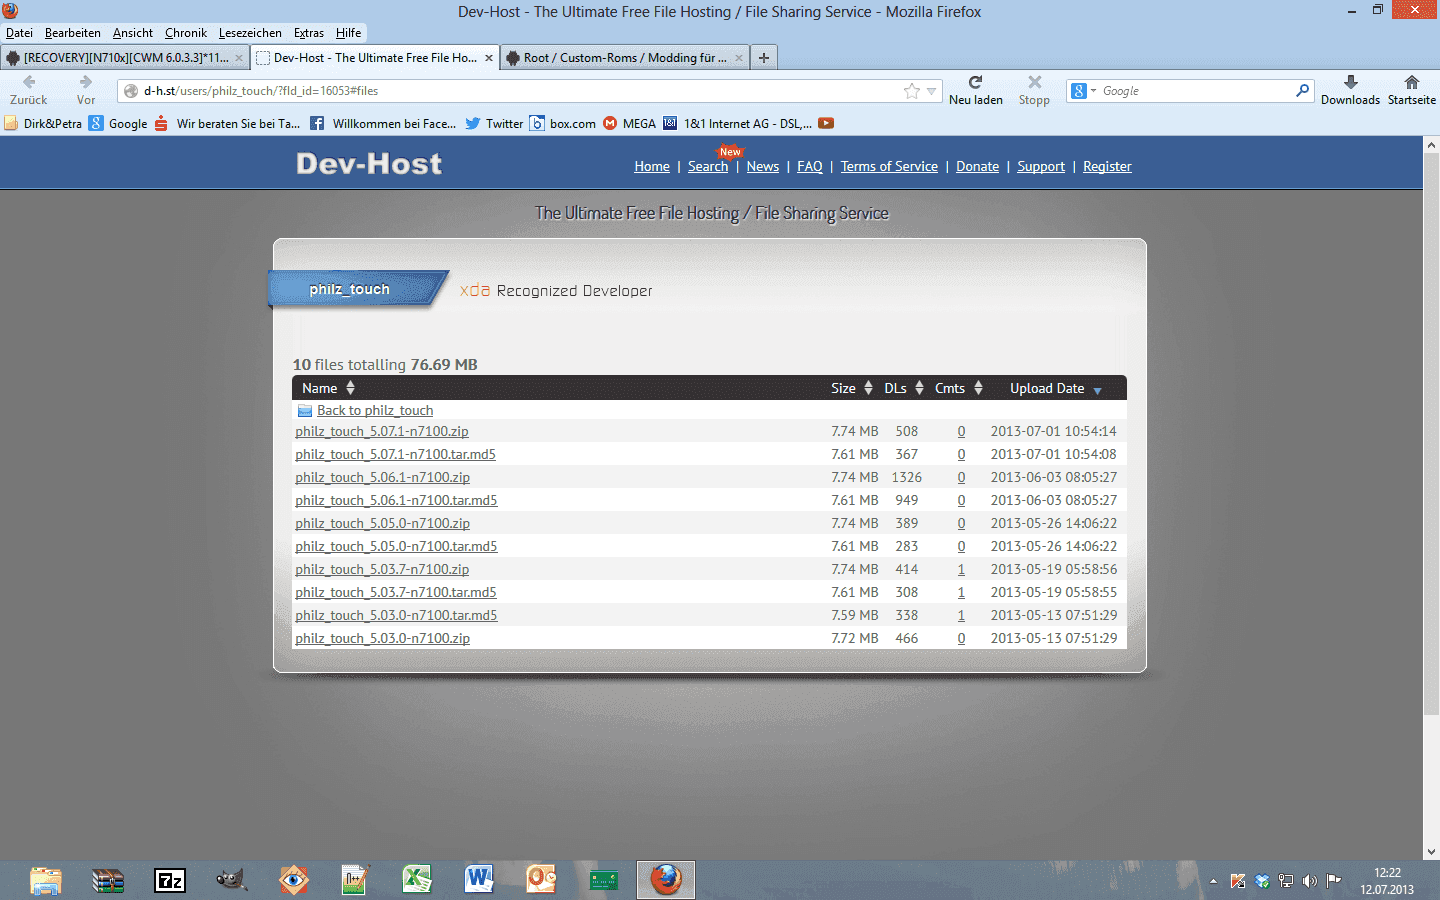Viewport: 1440px width, 900px height.
Task: Open the FAQ link
Action: pos(810,167)
